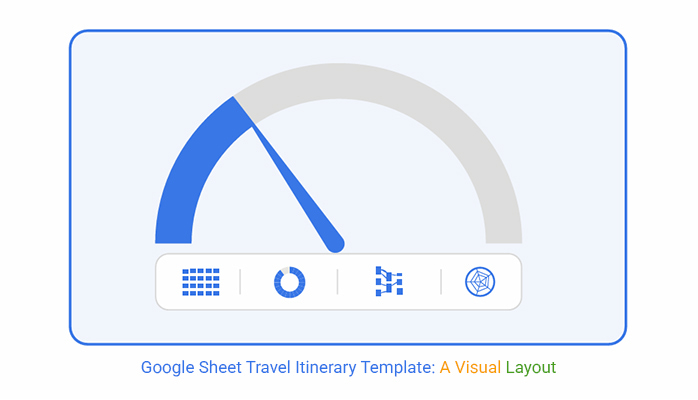Click the divider between Sankey and radar icons
Image resolution: width=698 pixels, height=400 pixels.
pos(441,282)
